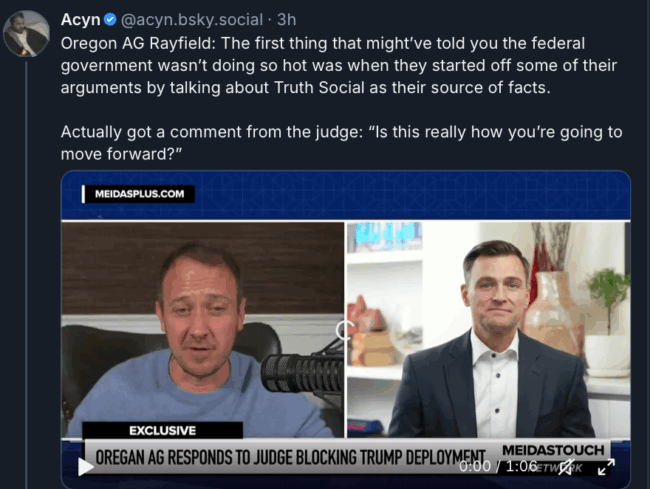Click the MeidasTouch Network logo

(553, 457)
